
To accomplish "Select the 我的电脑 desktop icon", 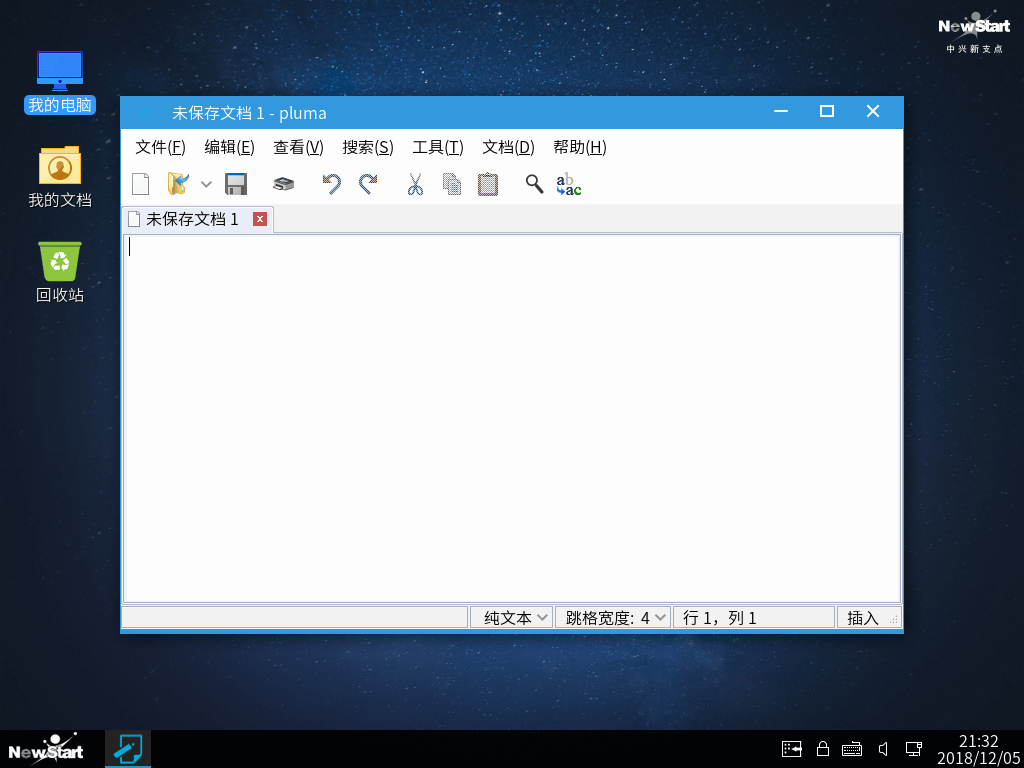I will (x=59, y=82).
